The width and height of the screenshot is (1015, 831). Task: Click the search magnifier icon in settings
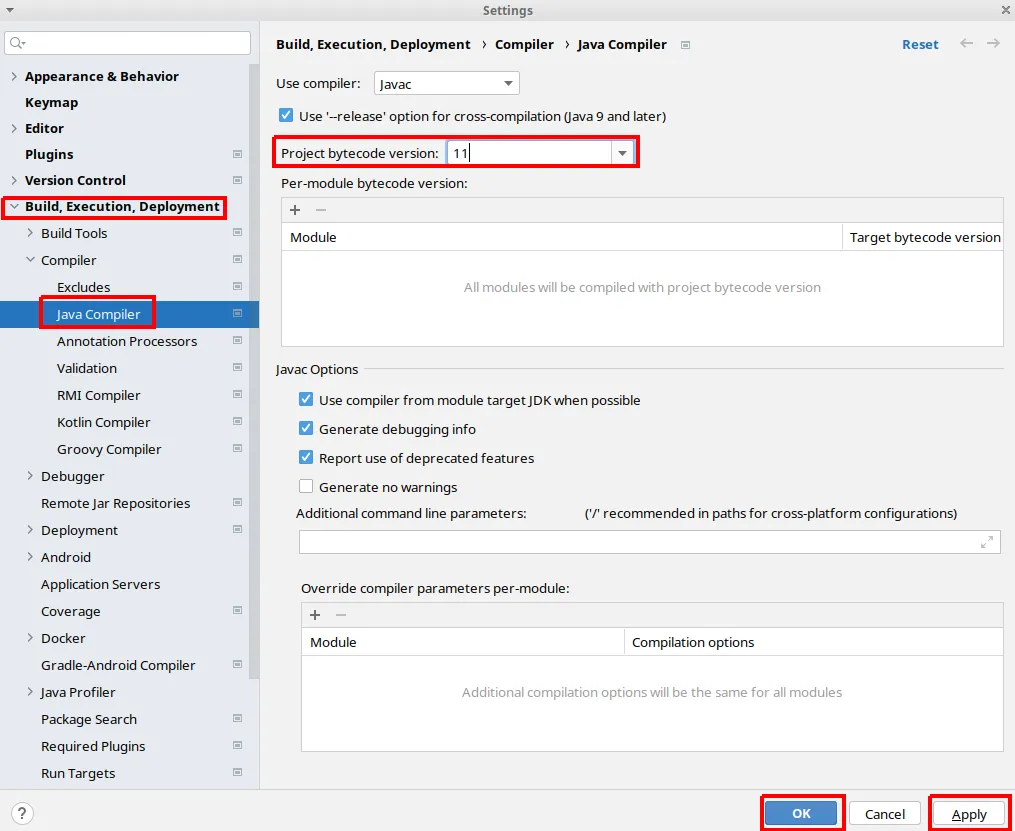click(x=17, y=43)
